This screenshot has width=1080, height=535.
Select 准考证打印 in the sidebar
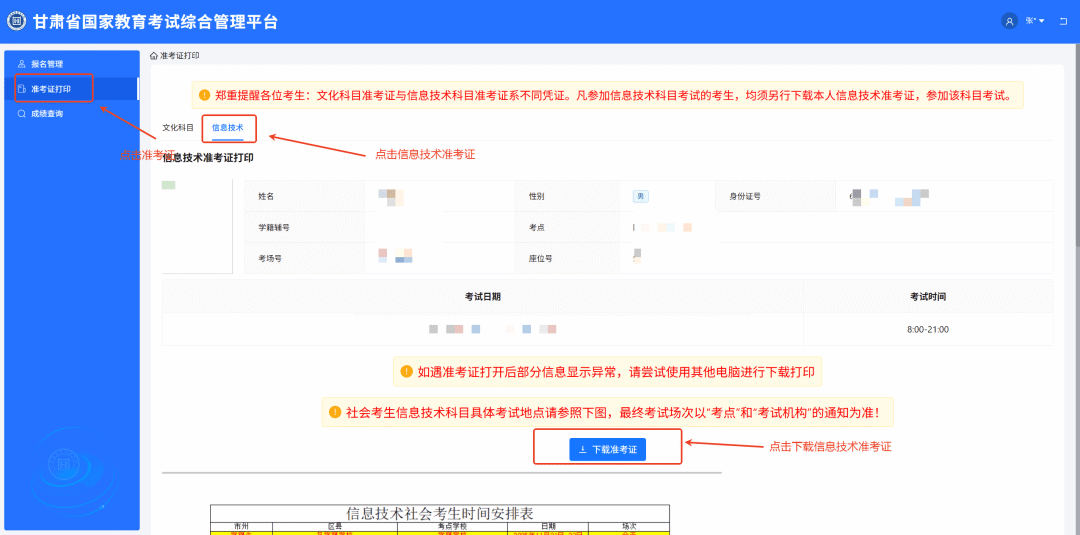(50, 89)
